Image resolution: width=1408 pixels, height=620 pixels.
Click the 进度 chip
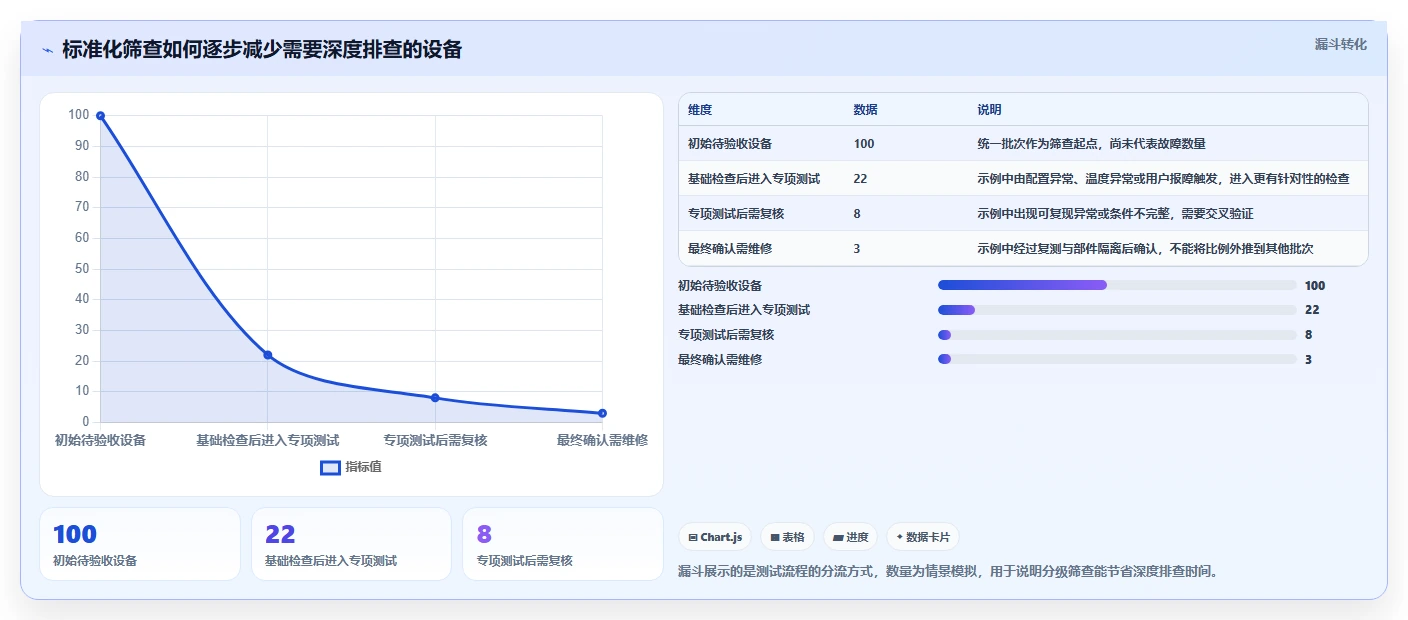(850, 537)
